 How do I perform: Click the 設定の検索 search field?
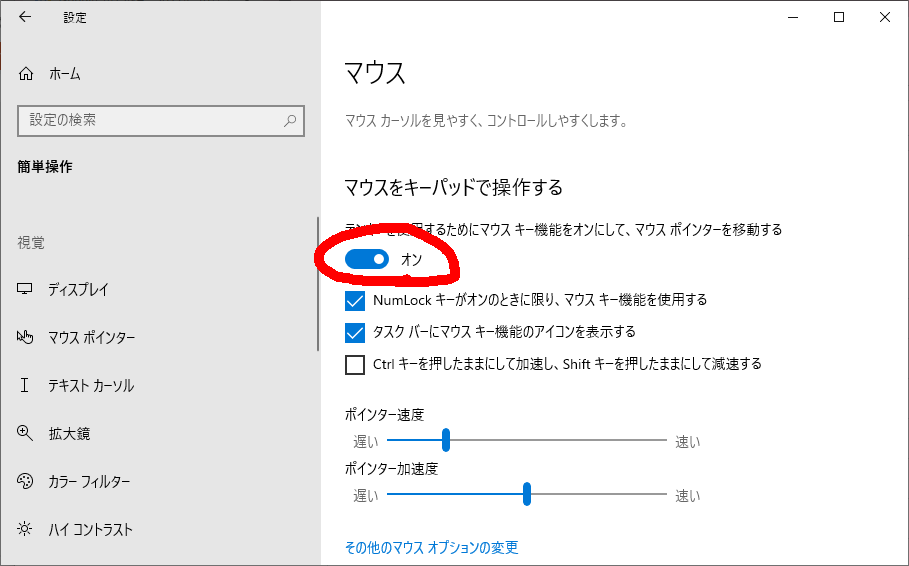[x=150, y=120]
